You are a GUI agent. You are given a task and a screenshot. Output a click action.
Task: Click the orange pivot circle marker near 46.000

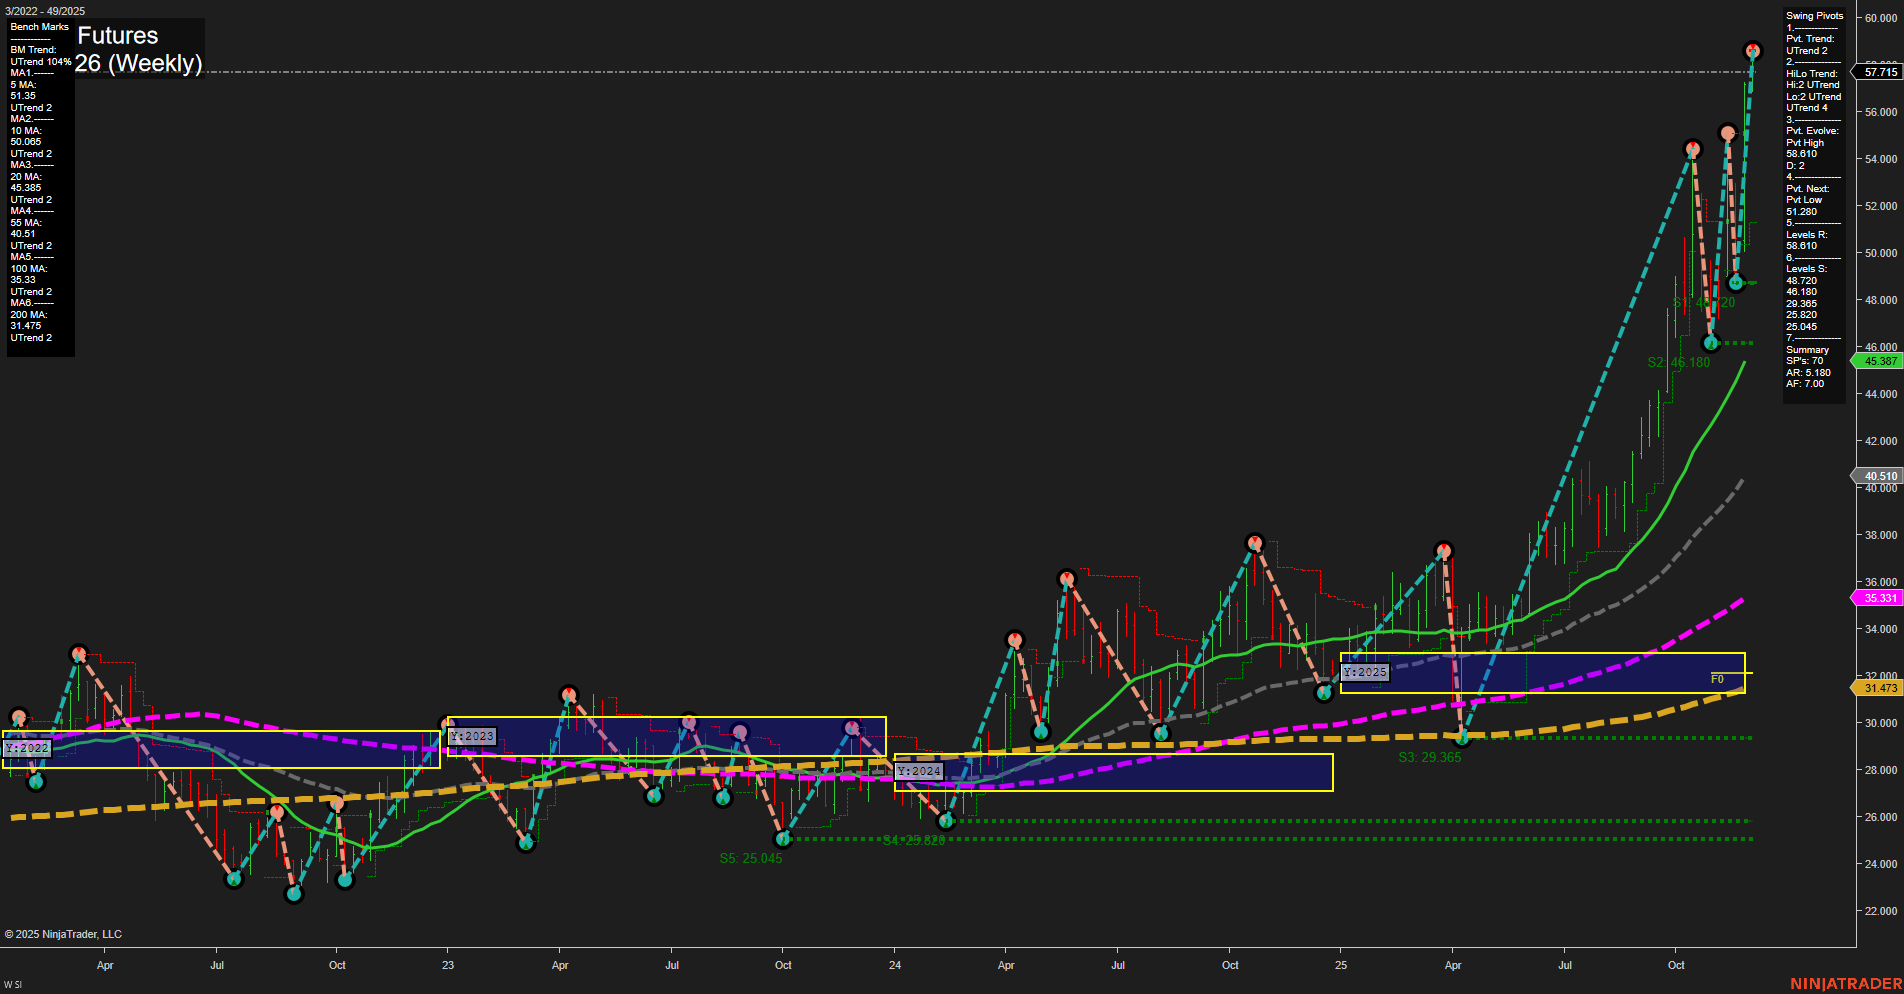(x=1711, y=342)
